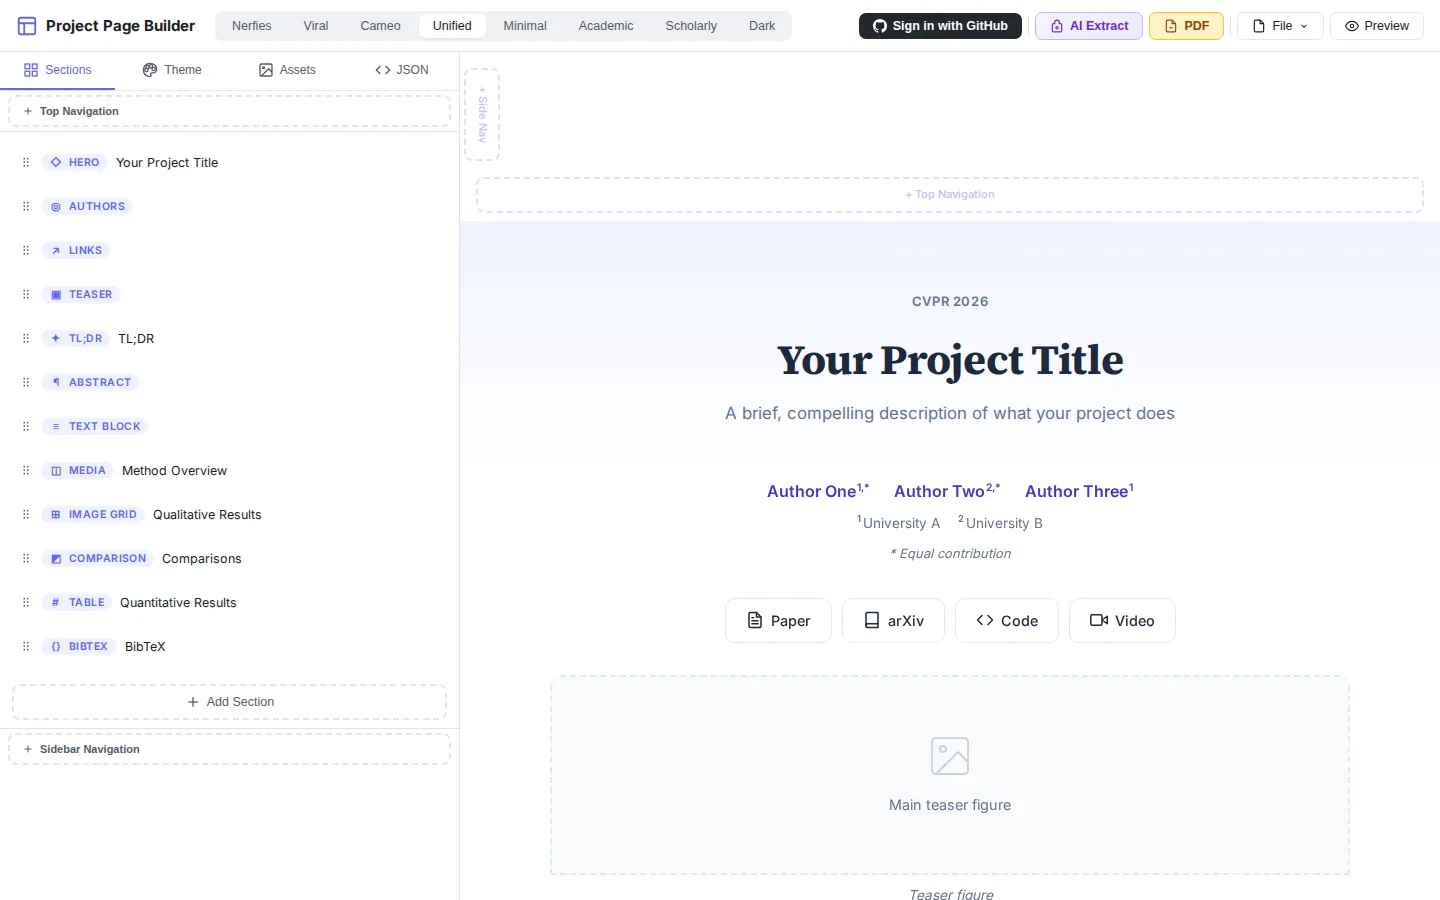Click the Preview eye icon
Screen dimensions: 1440x900
(x=1351, y=26)
